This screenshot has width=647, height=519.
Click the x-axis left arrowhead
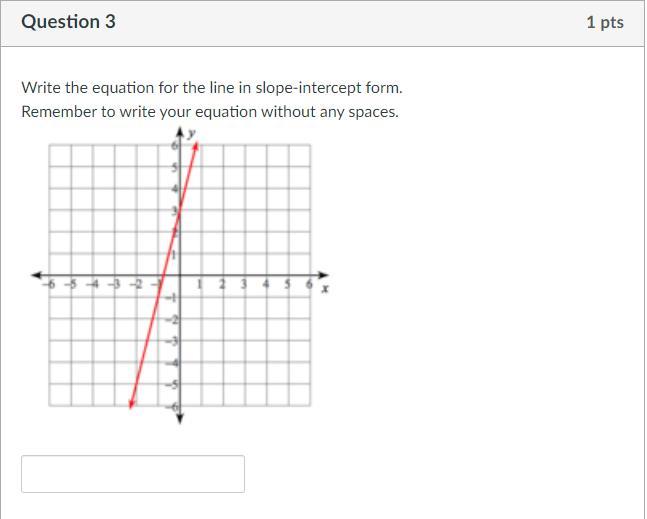click(x=37, y=275)
